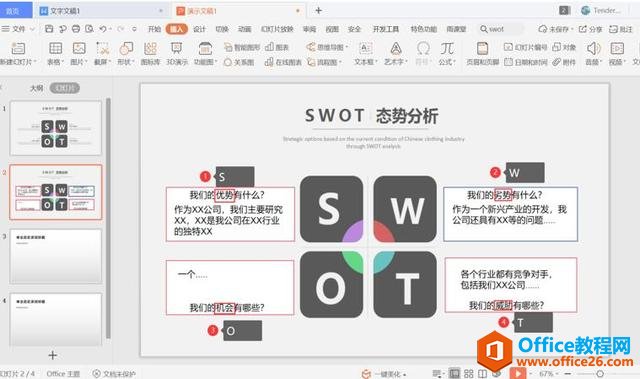Insert a 文本框 text box
The image size is (640, 379).
point(365,53)
